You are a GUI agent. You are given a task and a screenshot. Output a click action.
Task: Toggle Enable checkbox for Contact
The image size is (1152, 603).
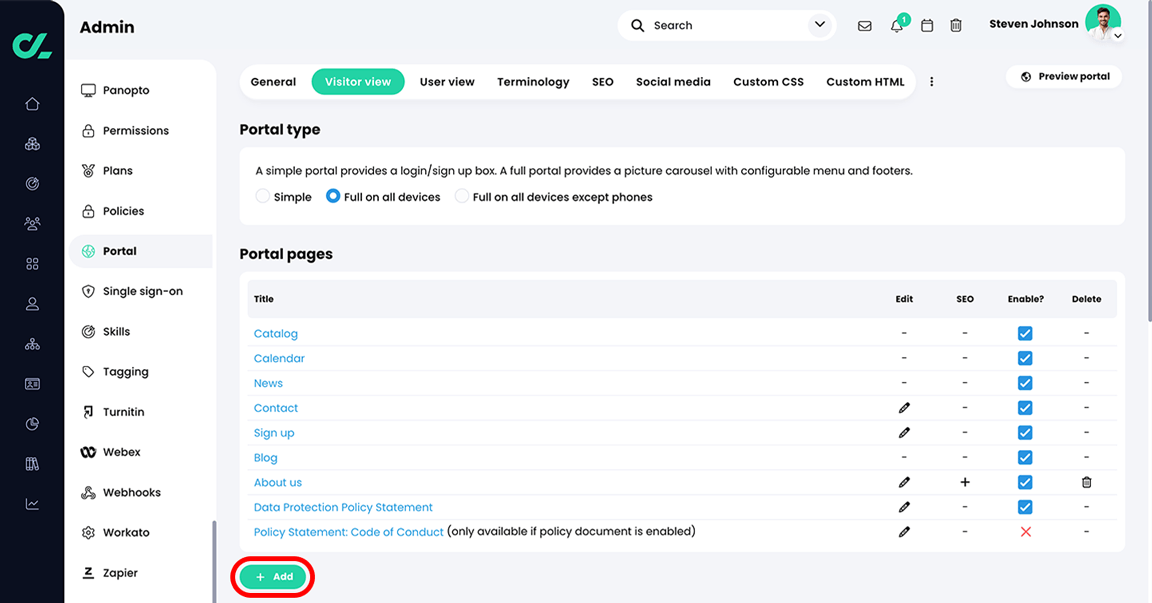pos(1025,408)
